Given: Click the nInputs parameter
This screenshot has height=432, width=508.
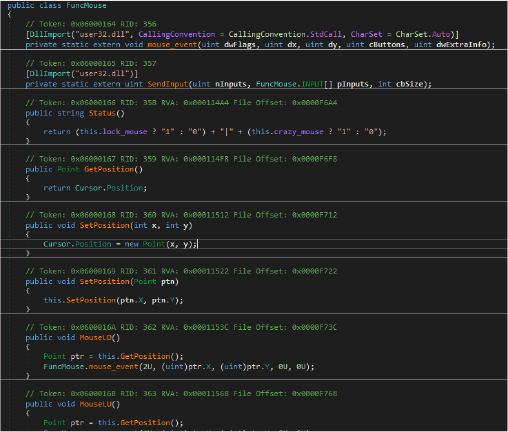Looking at the screenshot, I should (231, 84).
